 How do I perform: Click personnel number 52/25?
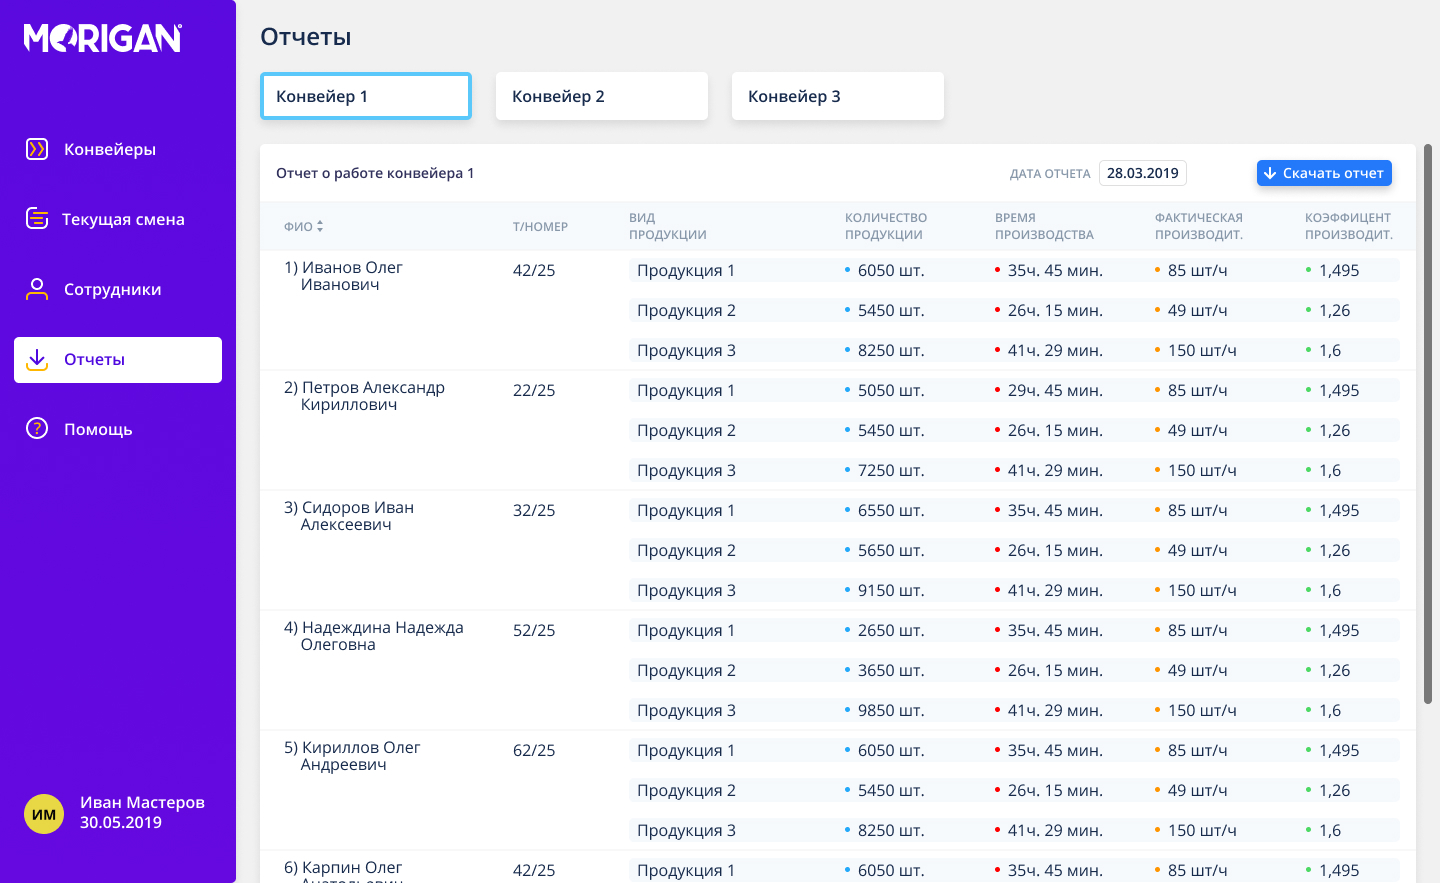(534, 630)
